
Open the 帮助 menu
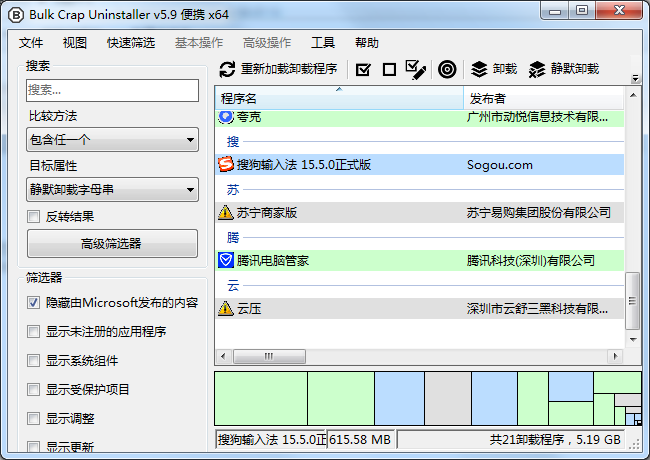tap(367, 43)
